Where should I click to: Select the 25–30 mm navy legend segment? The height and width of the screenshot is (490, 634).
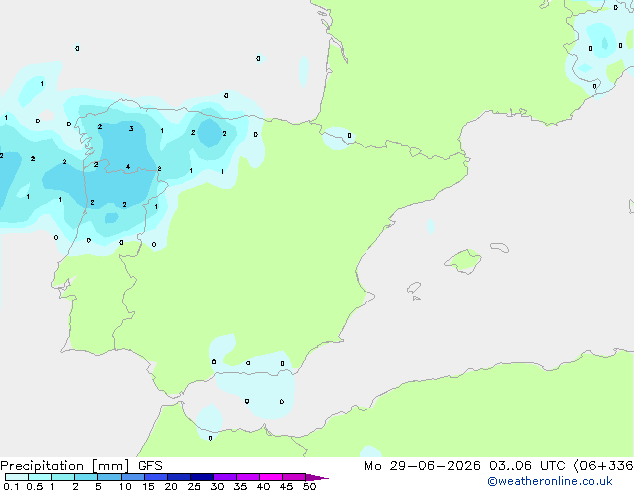[x=202, y=477]
